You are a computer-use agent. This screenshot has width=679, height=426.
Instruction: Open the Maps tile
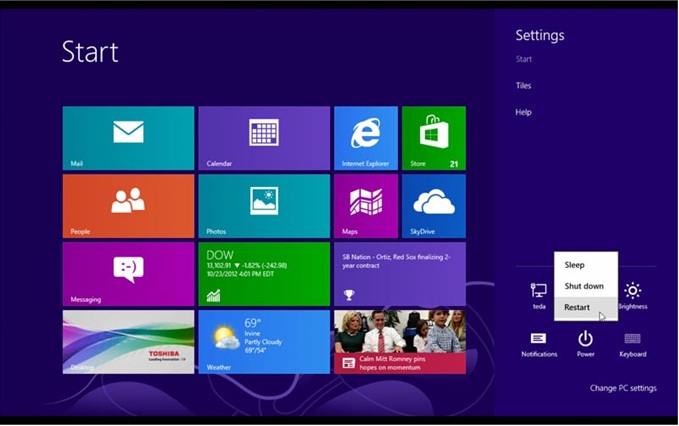[366, 206]
